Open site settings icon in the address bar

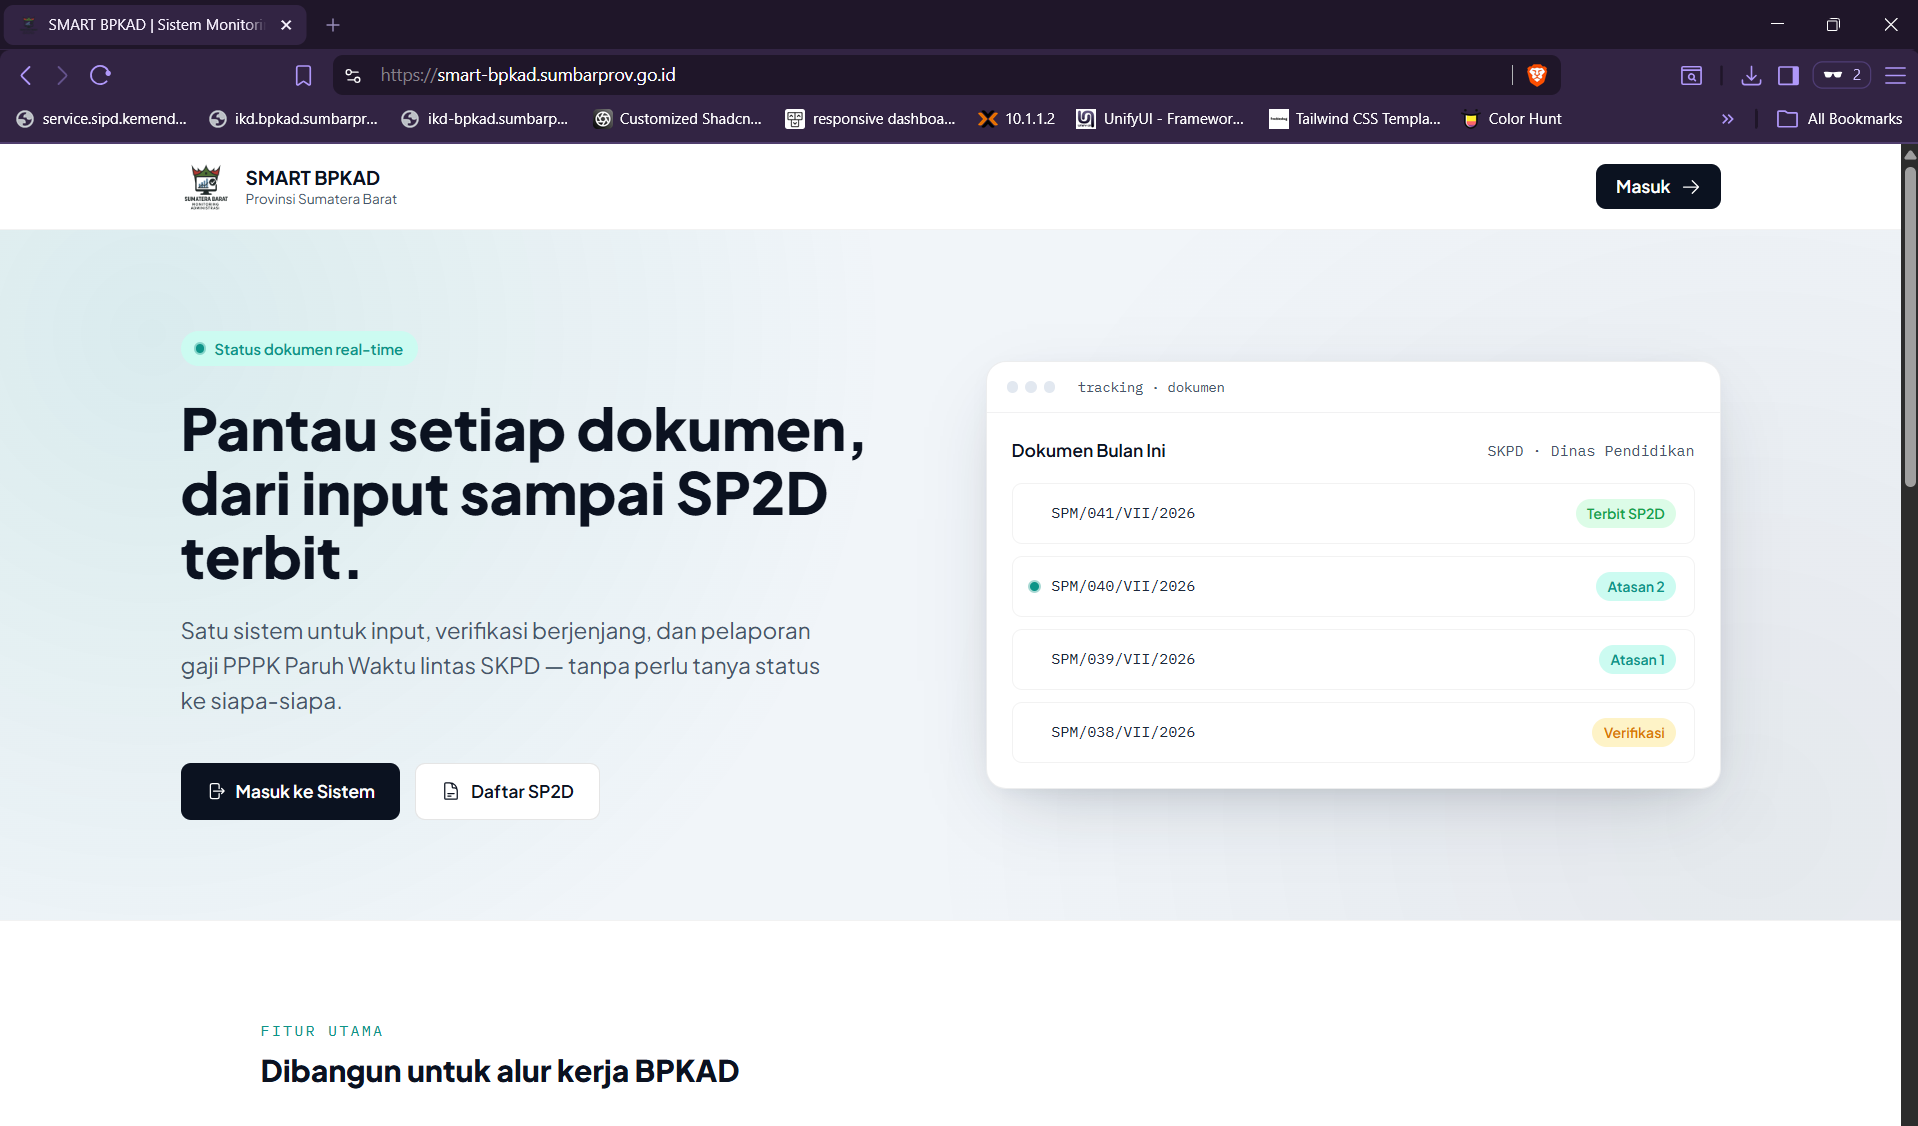tap(353, 75)
